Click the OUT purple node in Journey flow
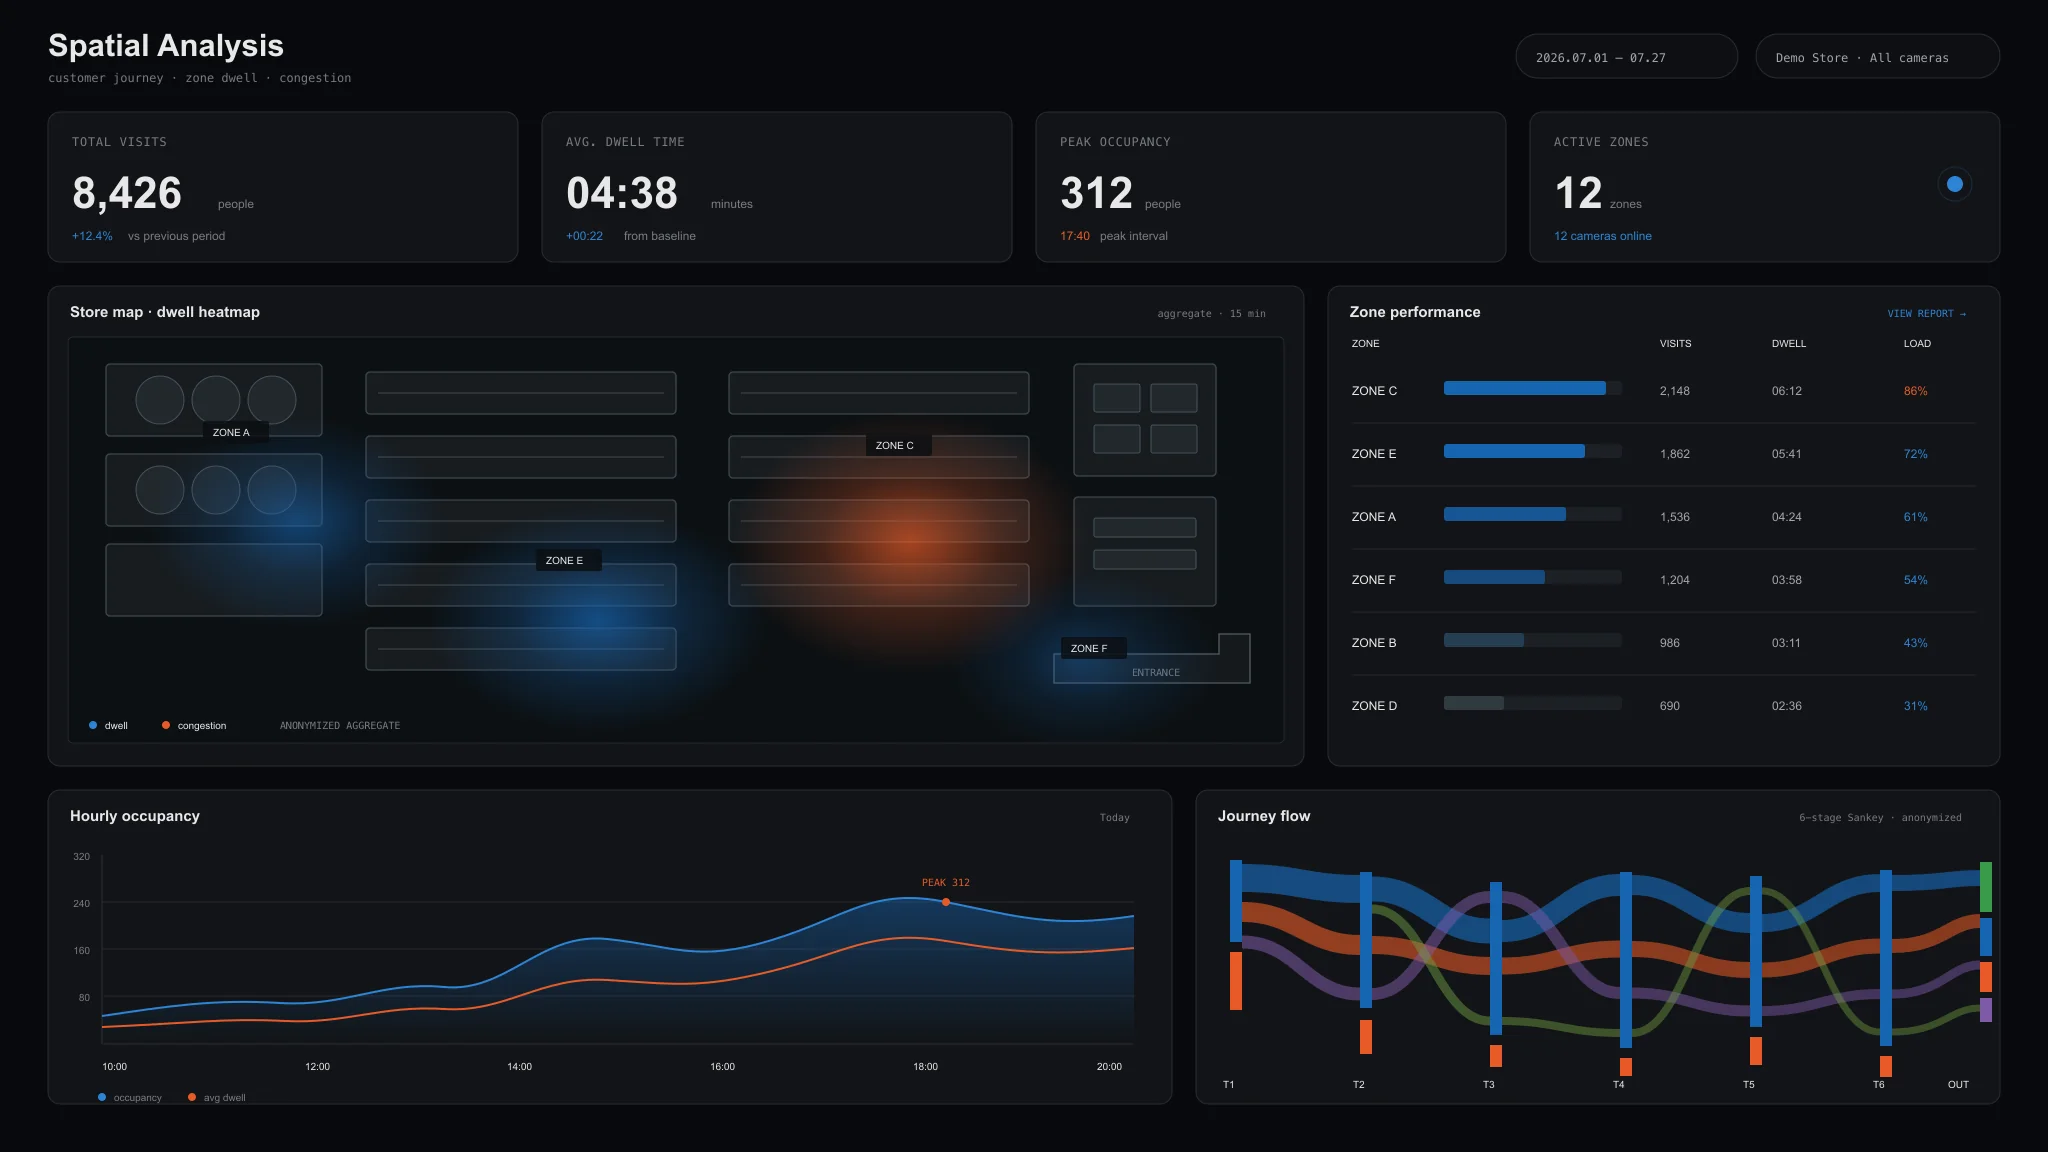Screen dimensions: 2048x1152 1986,1010
